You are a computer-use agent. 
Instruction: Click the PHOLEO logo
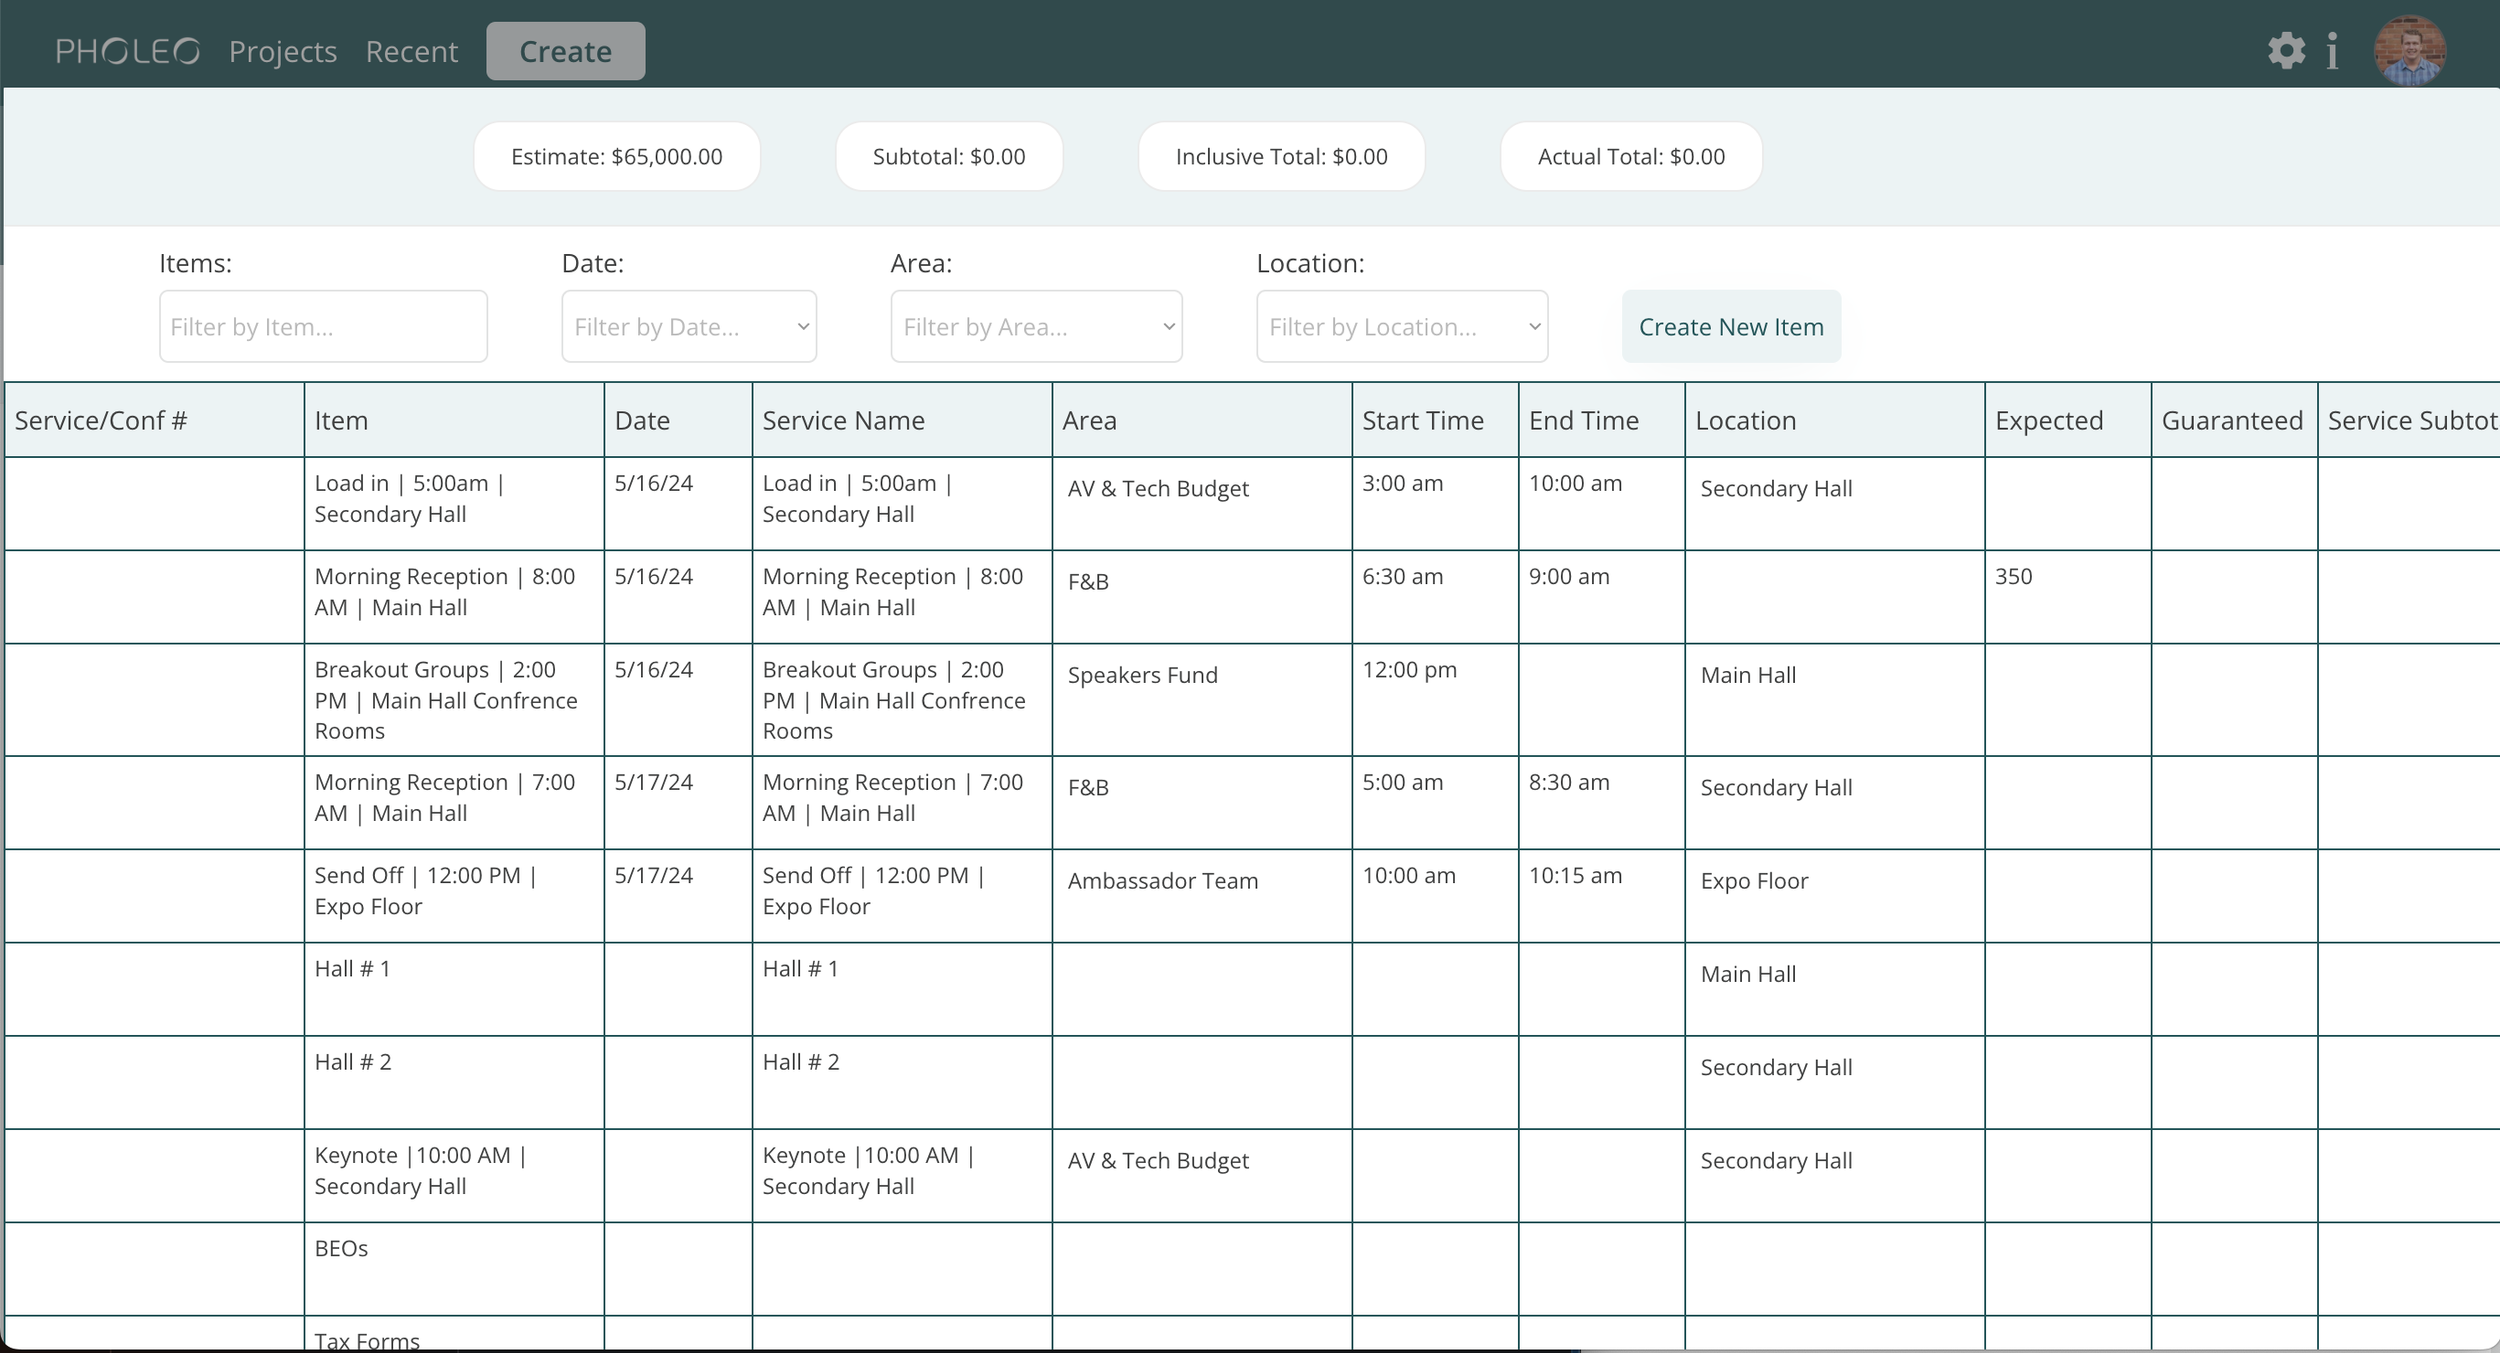point(127,51)
